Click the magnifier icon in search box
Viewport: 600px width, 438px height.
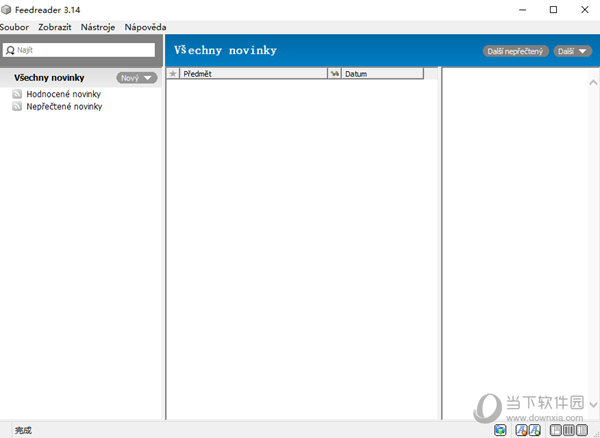coord(10,50)
